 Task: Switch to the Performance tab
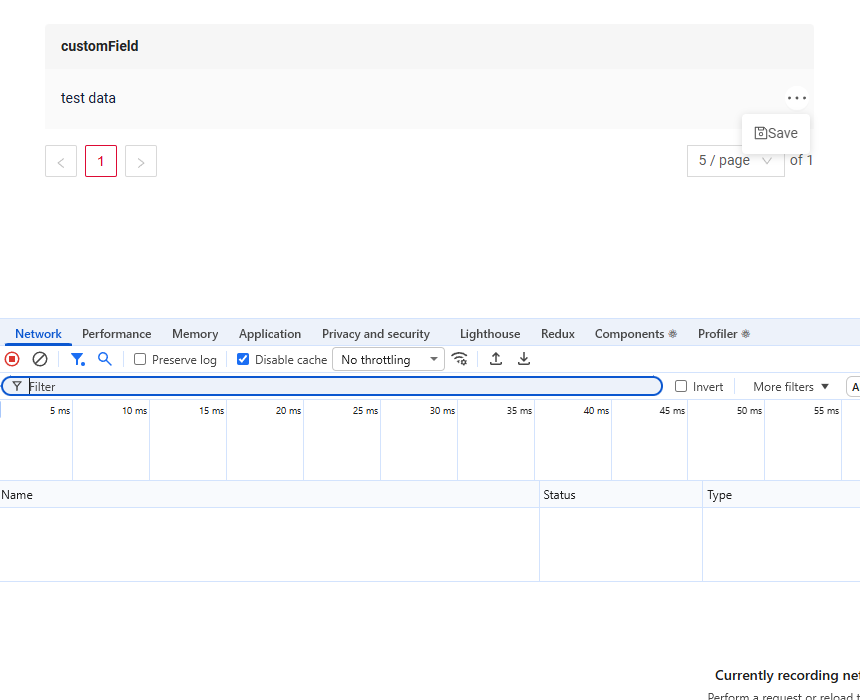116,334
